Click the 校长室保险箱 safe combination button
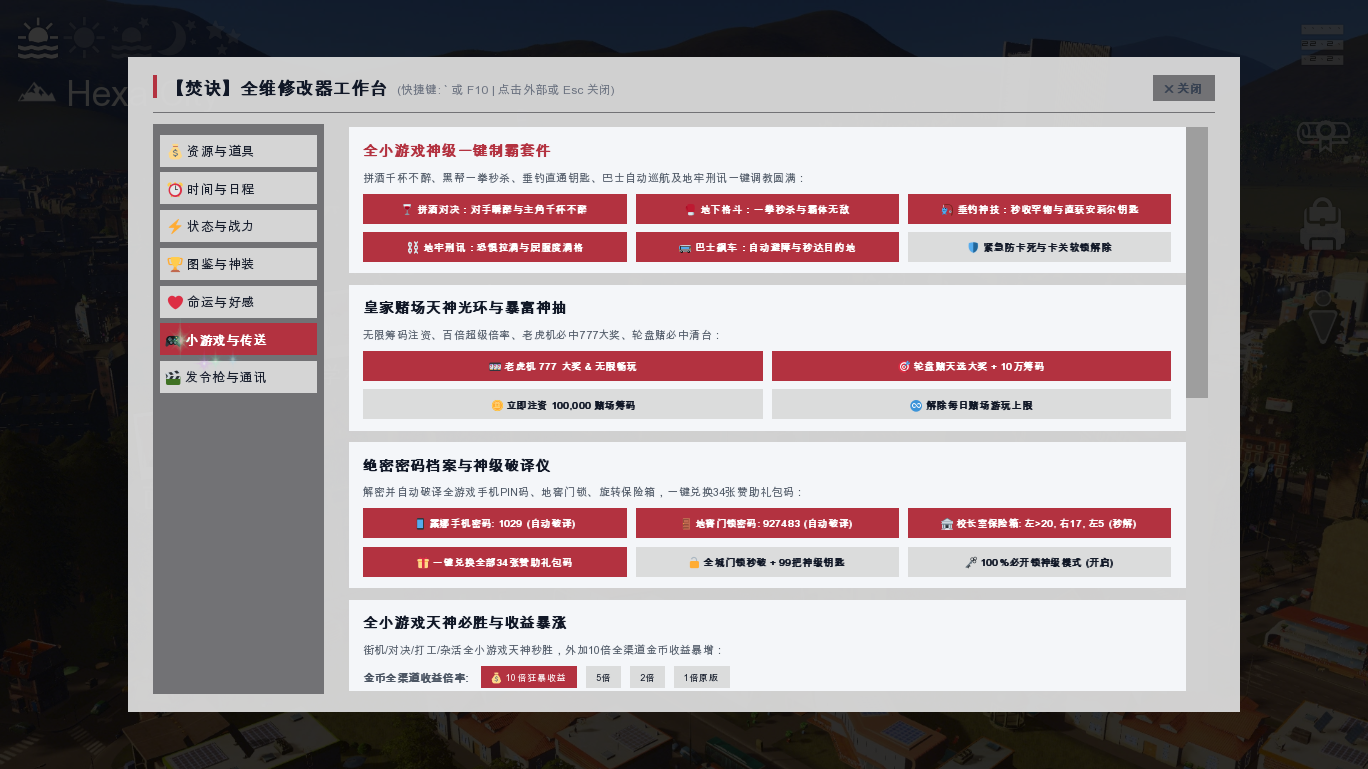 1039,523
